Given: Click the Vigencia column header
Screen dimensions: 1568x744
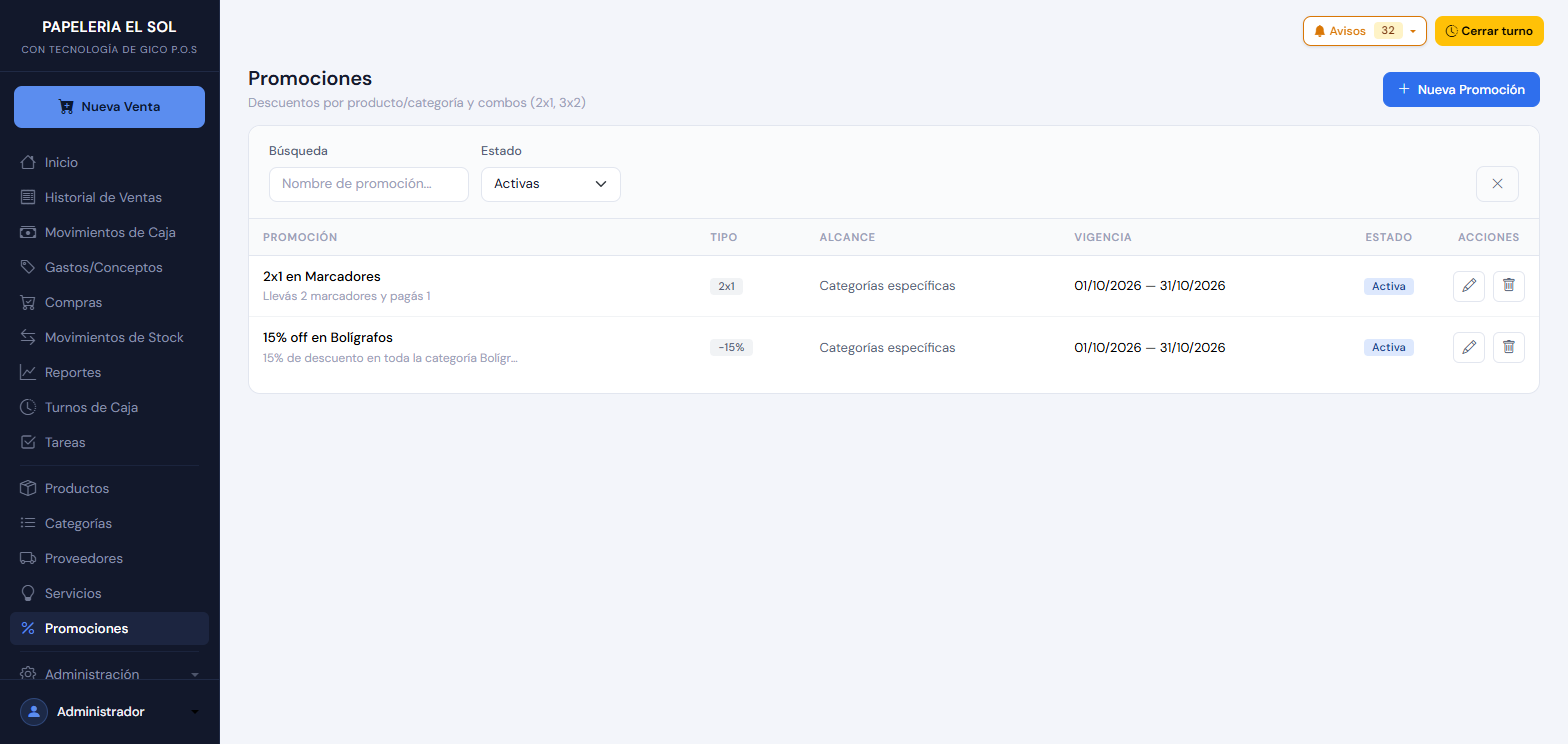Looking at the screenshot, I should [x=1103, y=237].
